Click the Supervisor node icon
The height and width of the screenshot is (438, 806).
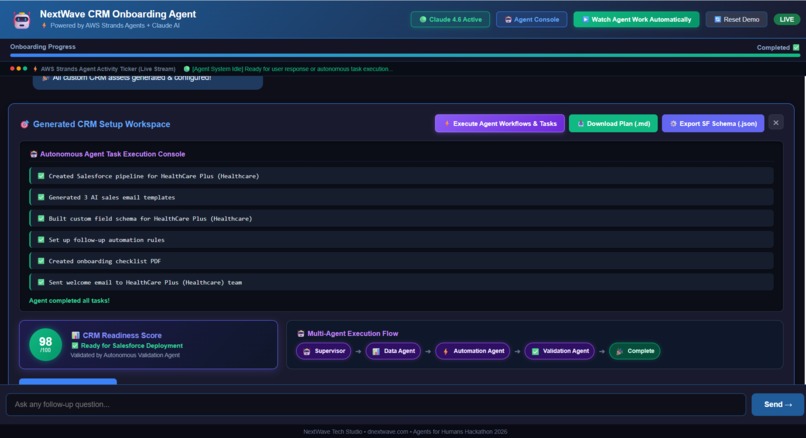point(307,352)
